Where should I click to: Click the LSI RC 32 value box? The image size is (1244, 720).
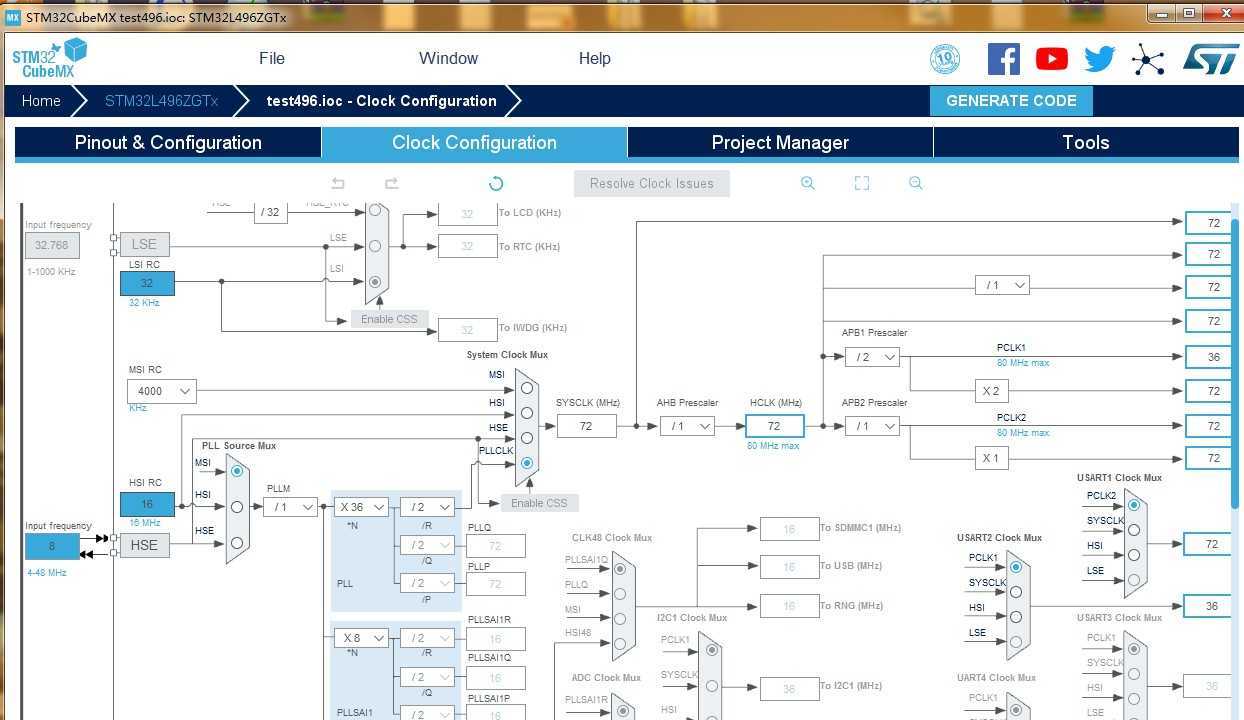147,283
